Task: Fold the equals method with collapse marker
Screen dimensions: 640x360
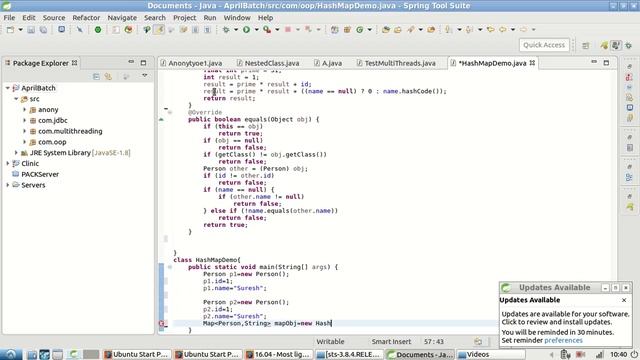Action: (170, 112)
